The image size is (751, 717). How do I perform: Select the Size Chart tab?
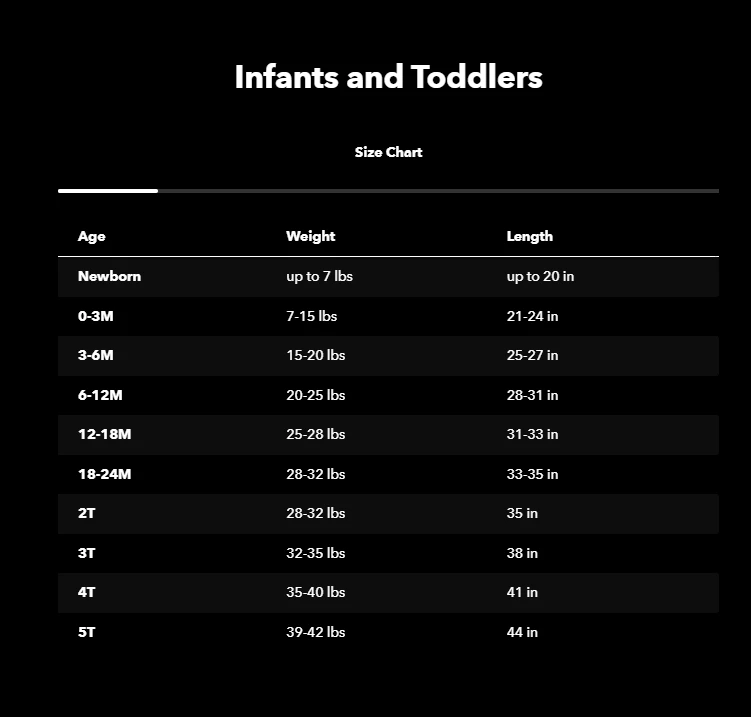click(x=388, y=153)
